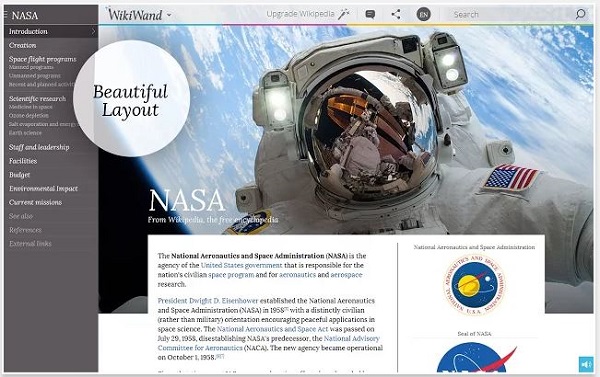Jump to Ozone depletion subsection

tap(29, 116)
